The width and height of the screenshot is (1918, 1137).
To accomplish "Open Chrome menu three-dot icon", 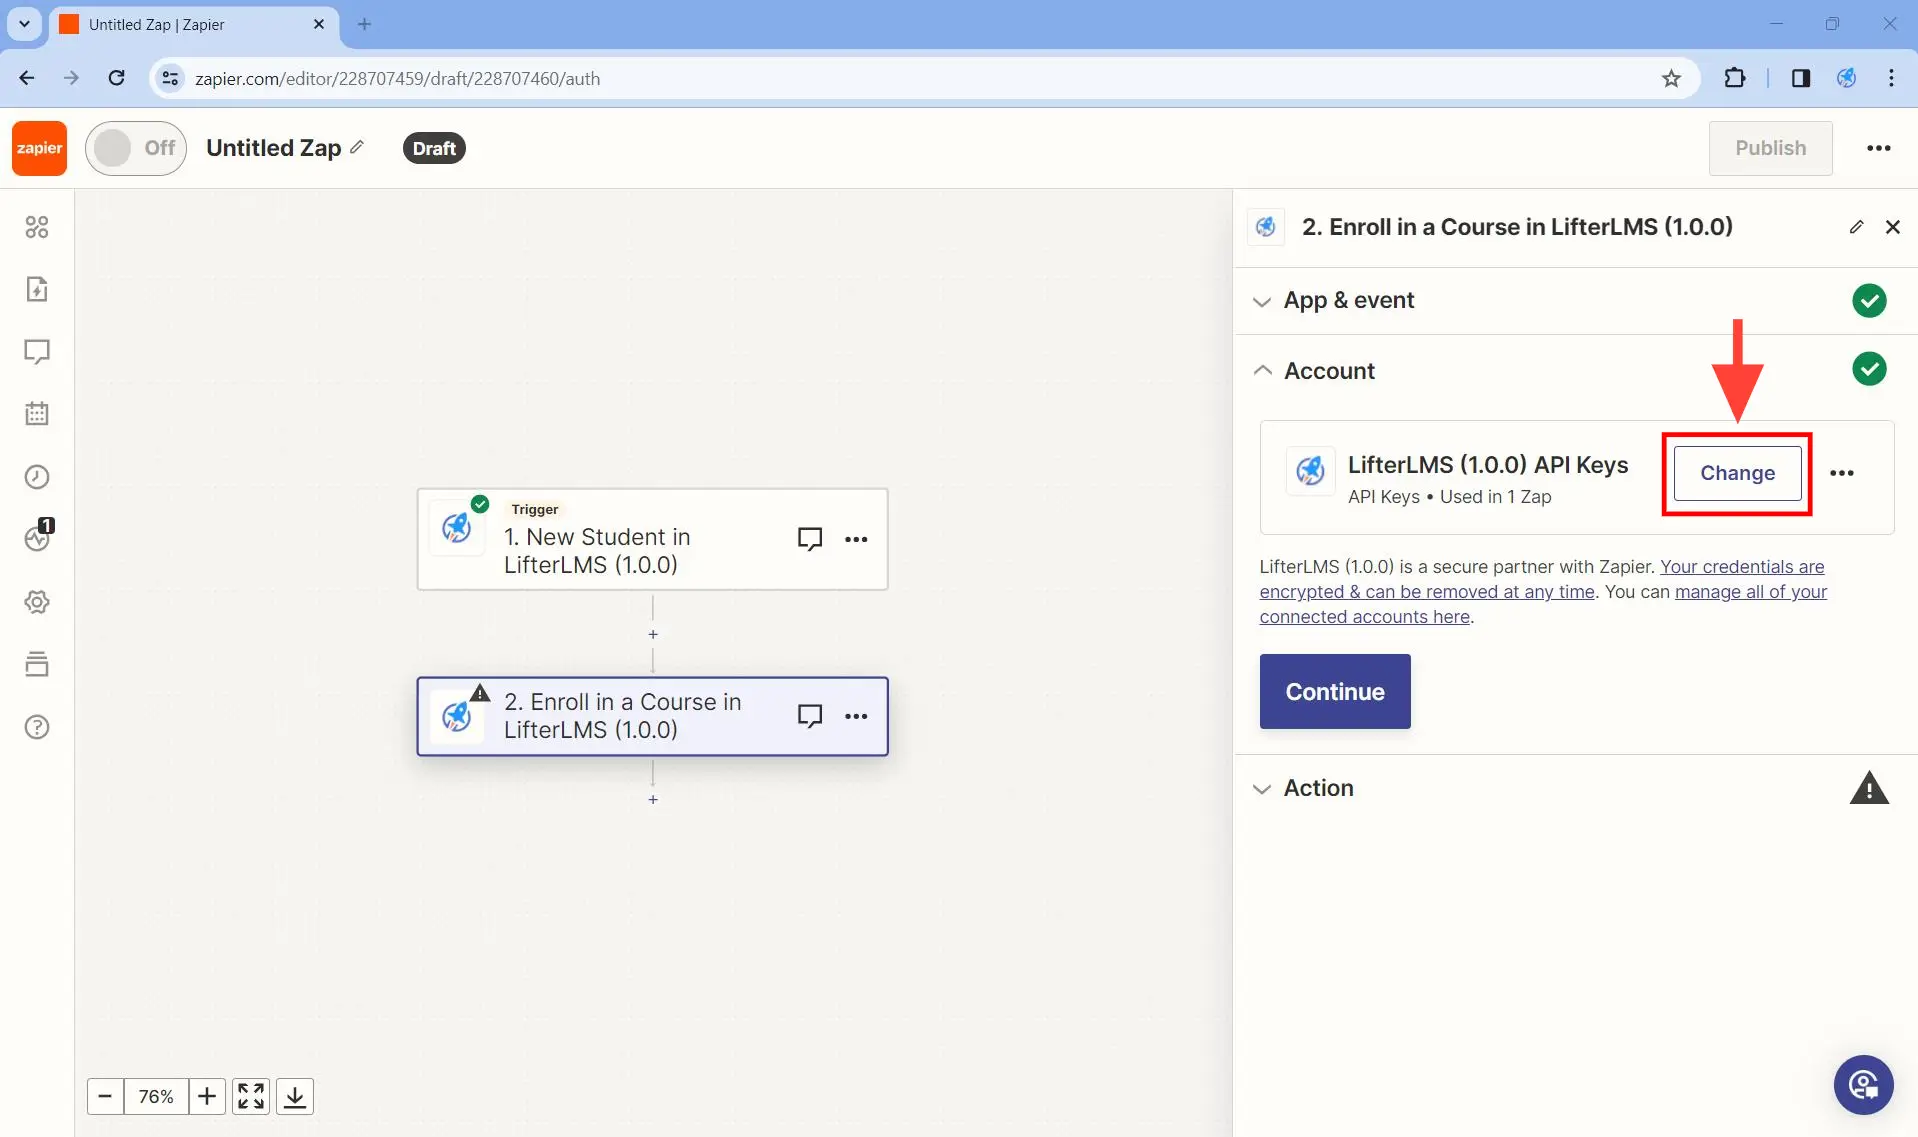I will 1891,78.
